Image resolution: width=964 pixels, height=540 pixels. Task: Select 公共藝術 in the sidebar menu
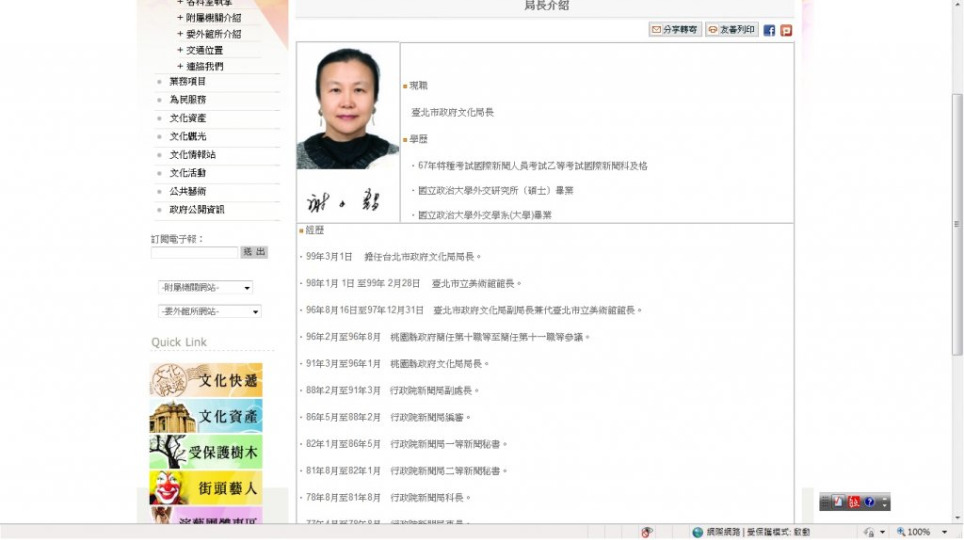pos(188,191)
